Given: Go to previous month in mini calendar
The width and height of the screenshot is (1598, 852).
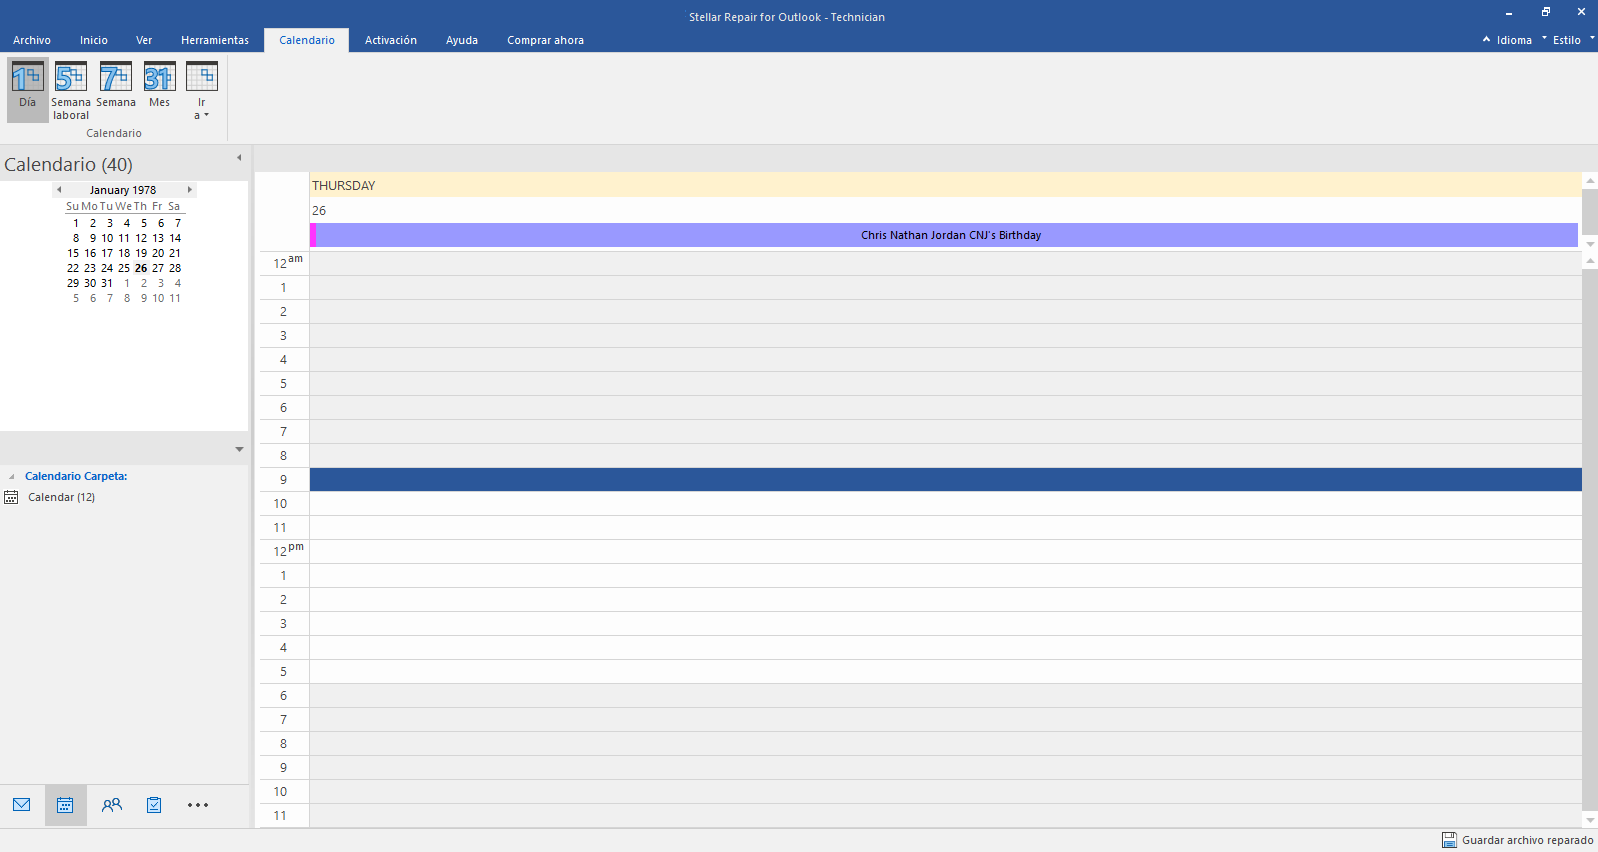Looking at the screenshot, I should pos(59,190).
